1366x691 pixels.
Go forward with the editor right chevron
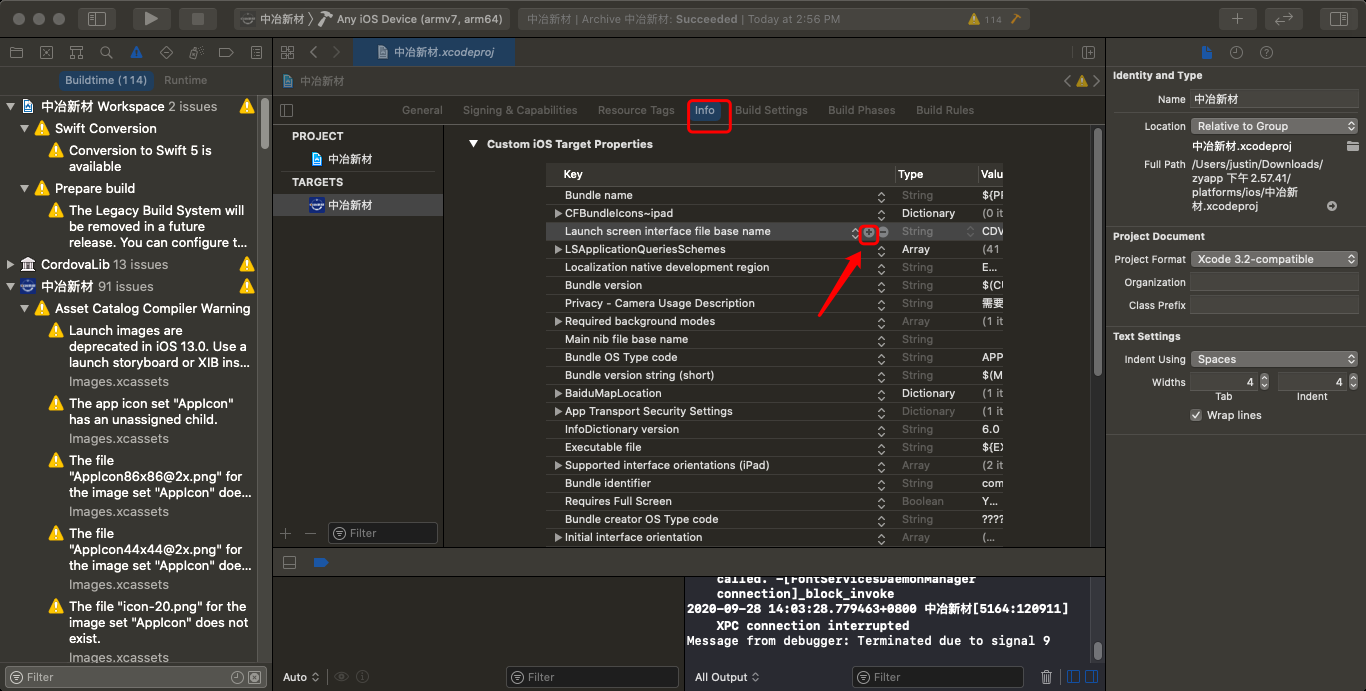point(336,52)
